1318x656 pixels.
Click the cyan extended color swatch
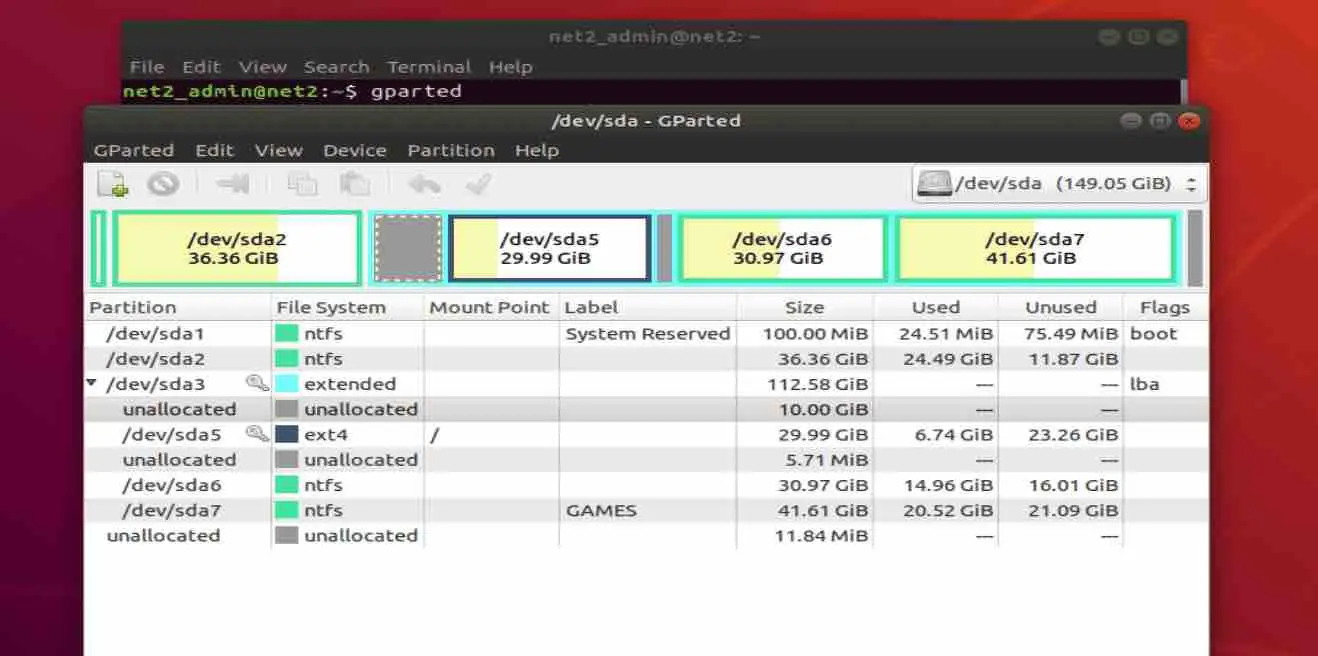(287, 384)
